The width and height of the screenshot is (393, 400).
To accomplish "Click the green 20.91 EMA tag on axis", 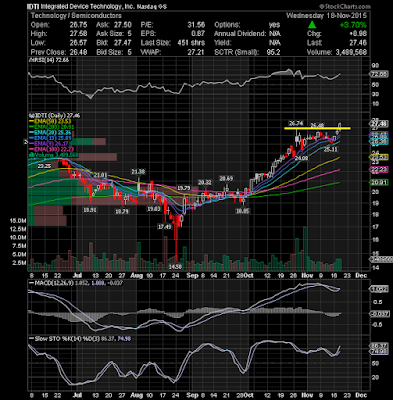I will (379, 182).
